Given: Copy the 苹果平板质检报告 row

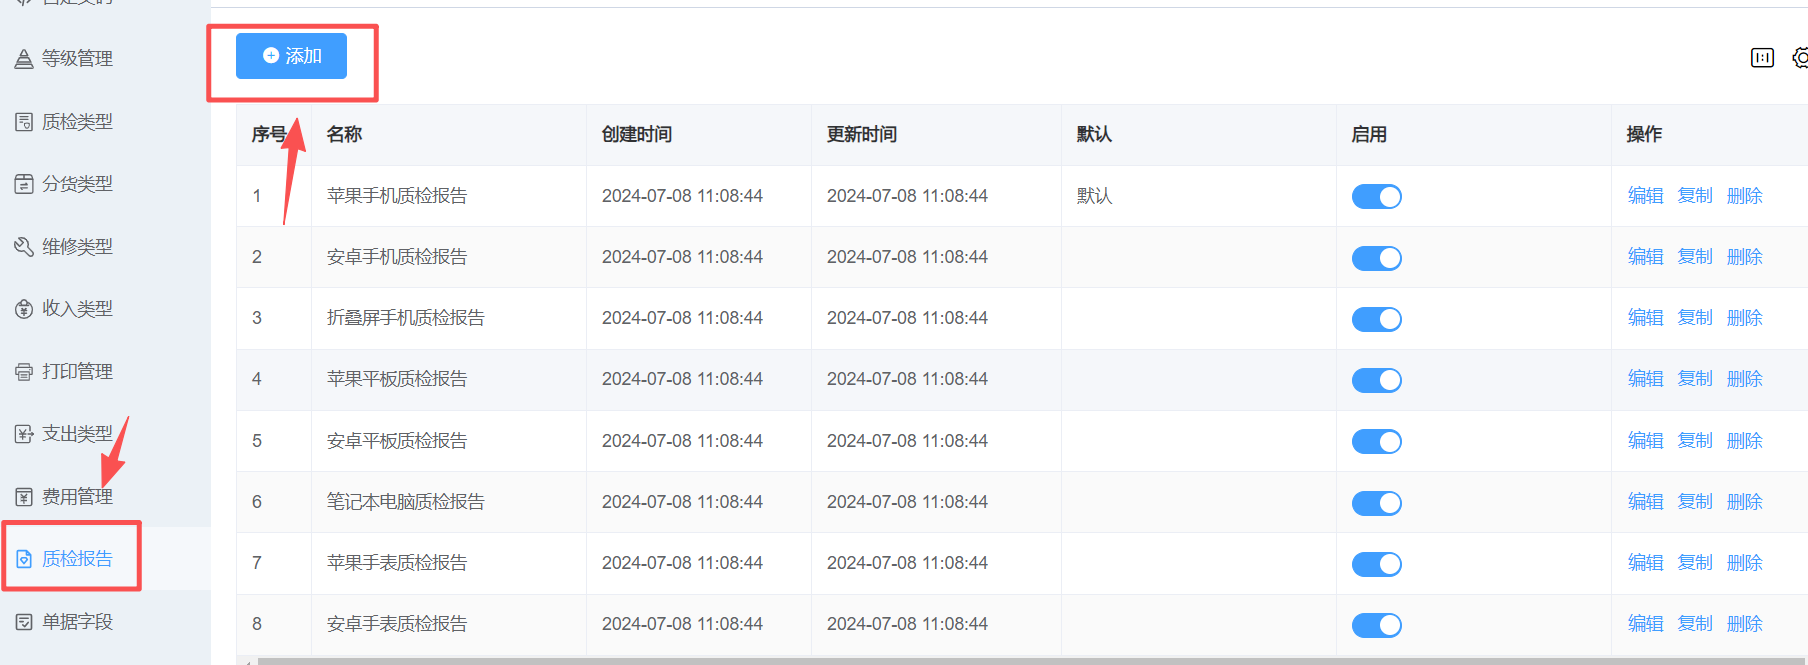Looking at the screenshot, I should [x=1695, y=379].
